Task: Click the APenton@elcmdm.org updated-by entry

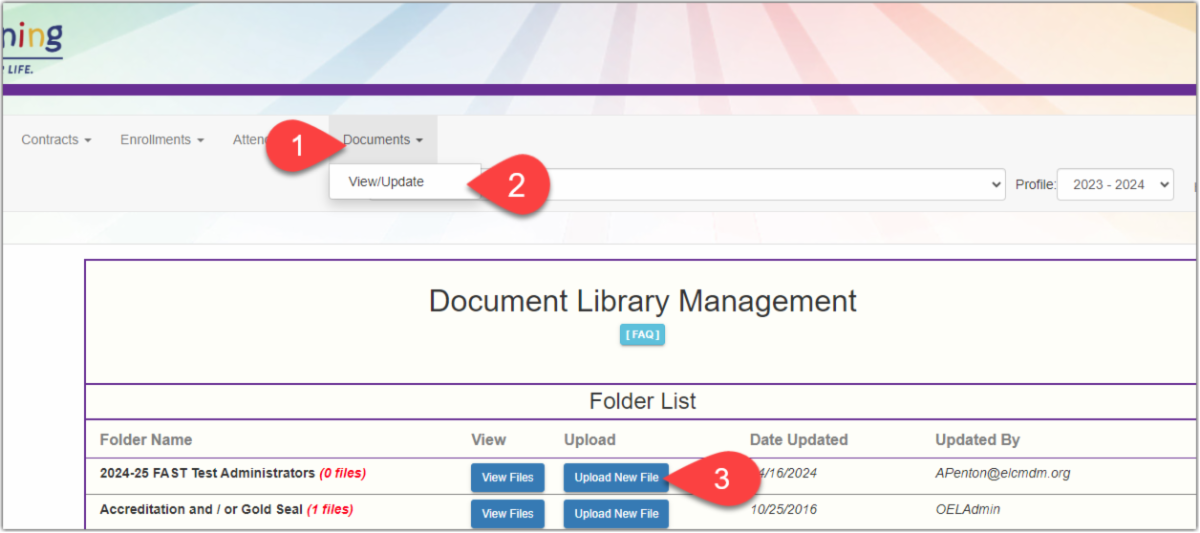Action: point(1002,473)
